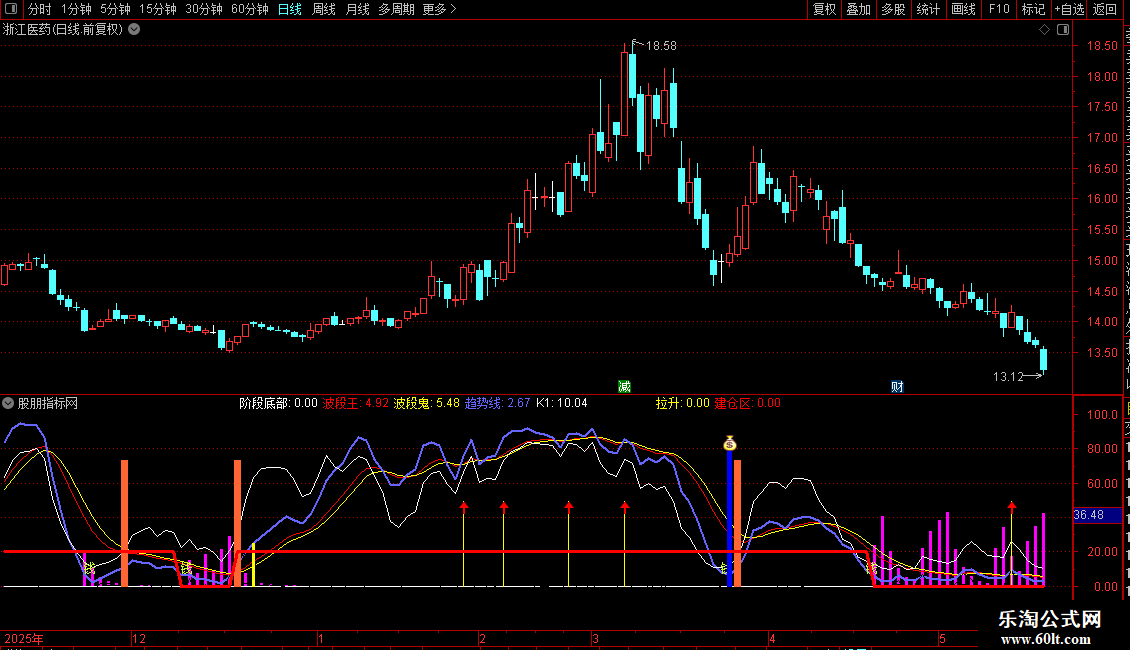Select the 1分钟 period tab

click(x=76, y=9)
